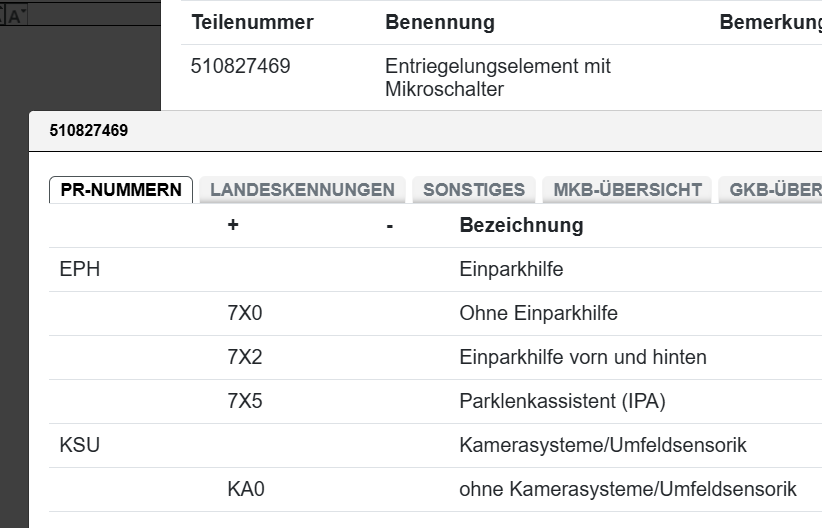
Task: Select the SONSTIGES tab
Action: pos(474,190)
